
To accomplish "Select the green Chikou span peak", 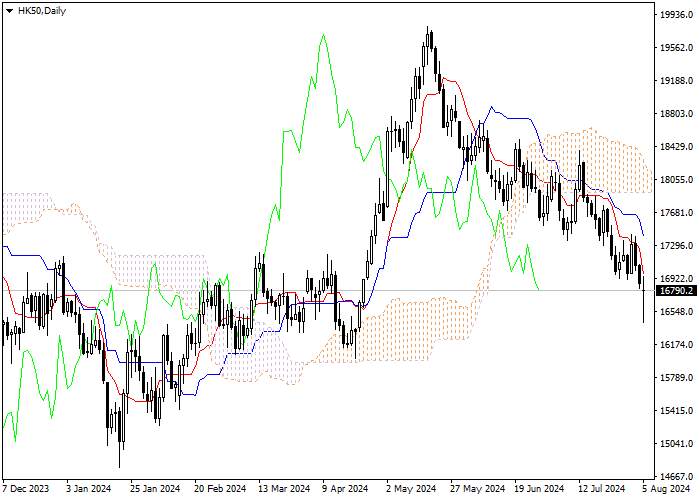I will pos(323,34).
